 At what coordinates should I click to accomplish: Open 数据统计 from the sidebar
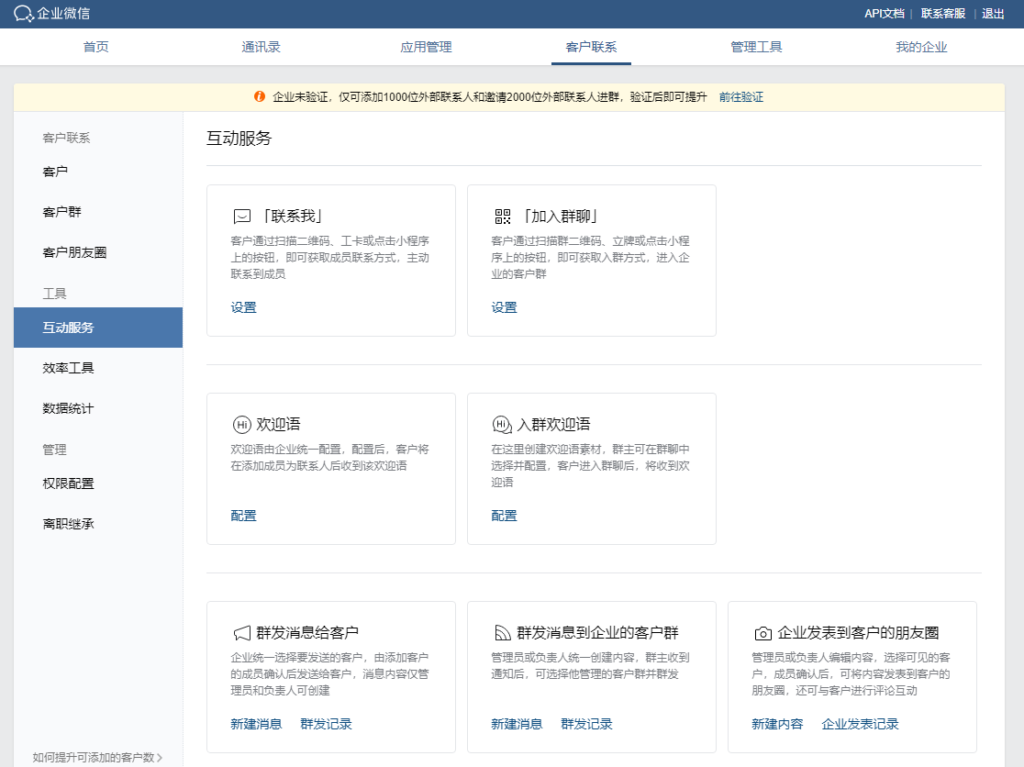pyautogui.click(x=70, y=408)
